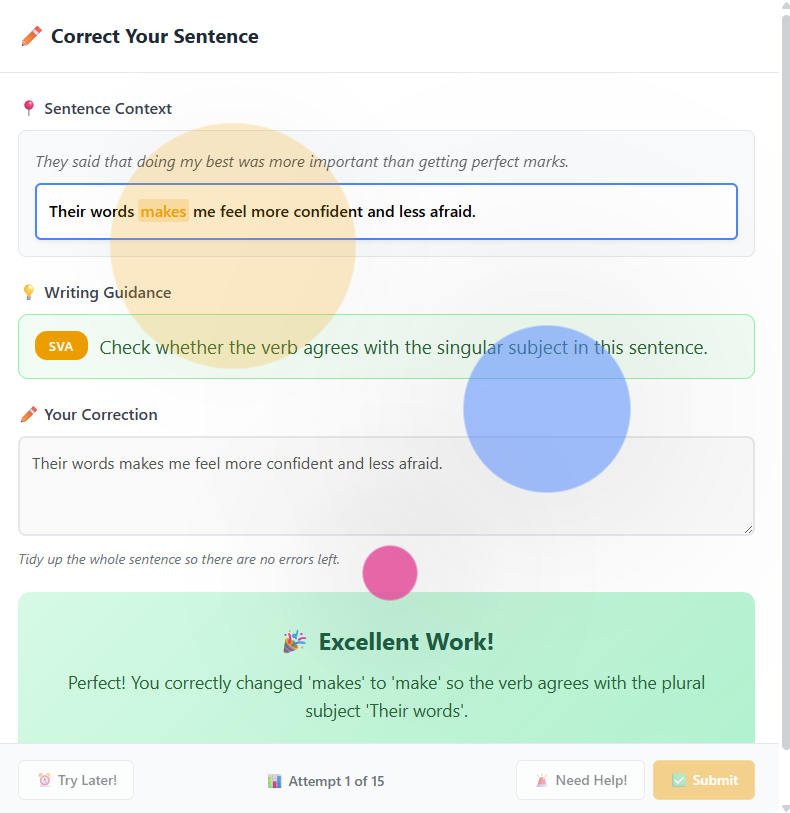The height and width of the screenshot is (813, 790).
Task: Select the highlighted word 'makes' in sentence
Action: [x=163, y=211]
